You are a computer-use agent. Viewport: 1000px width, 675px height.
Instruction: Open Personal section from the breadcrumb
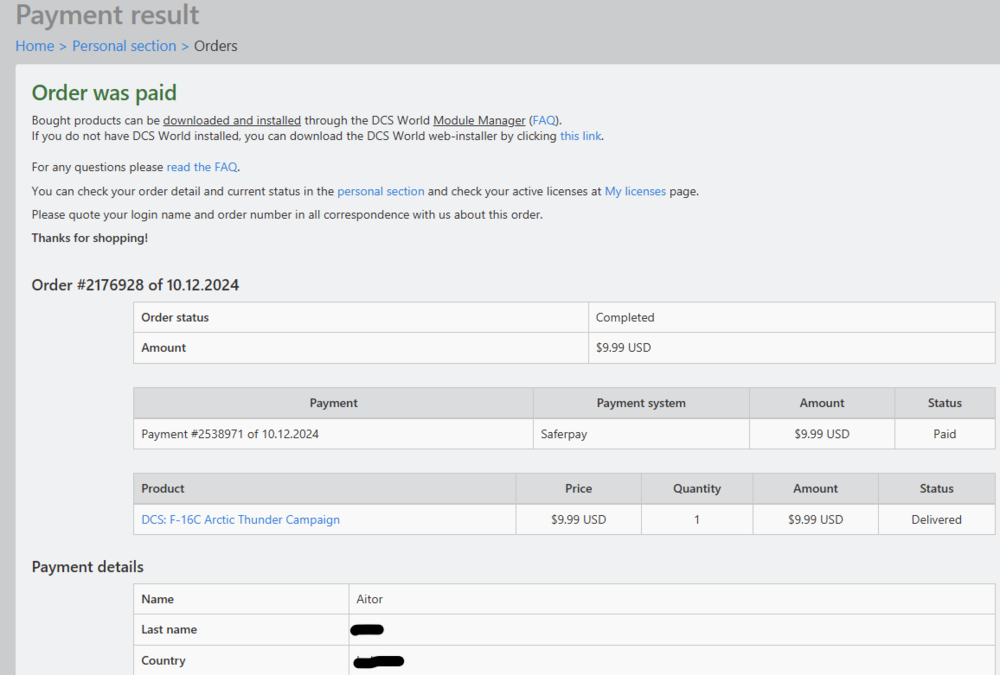tap(124, 46)
